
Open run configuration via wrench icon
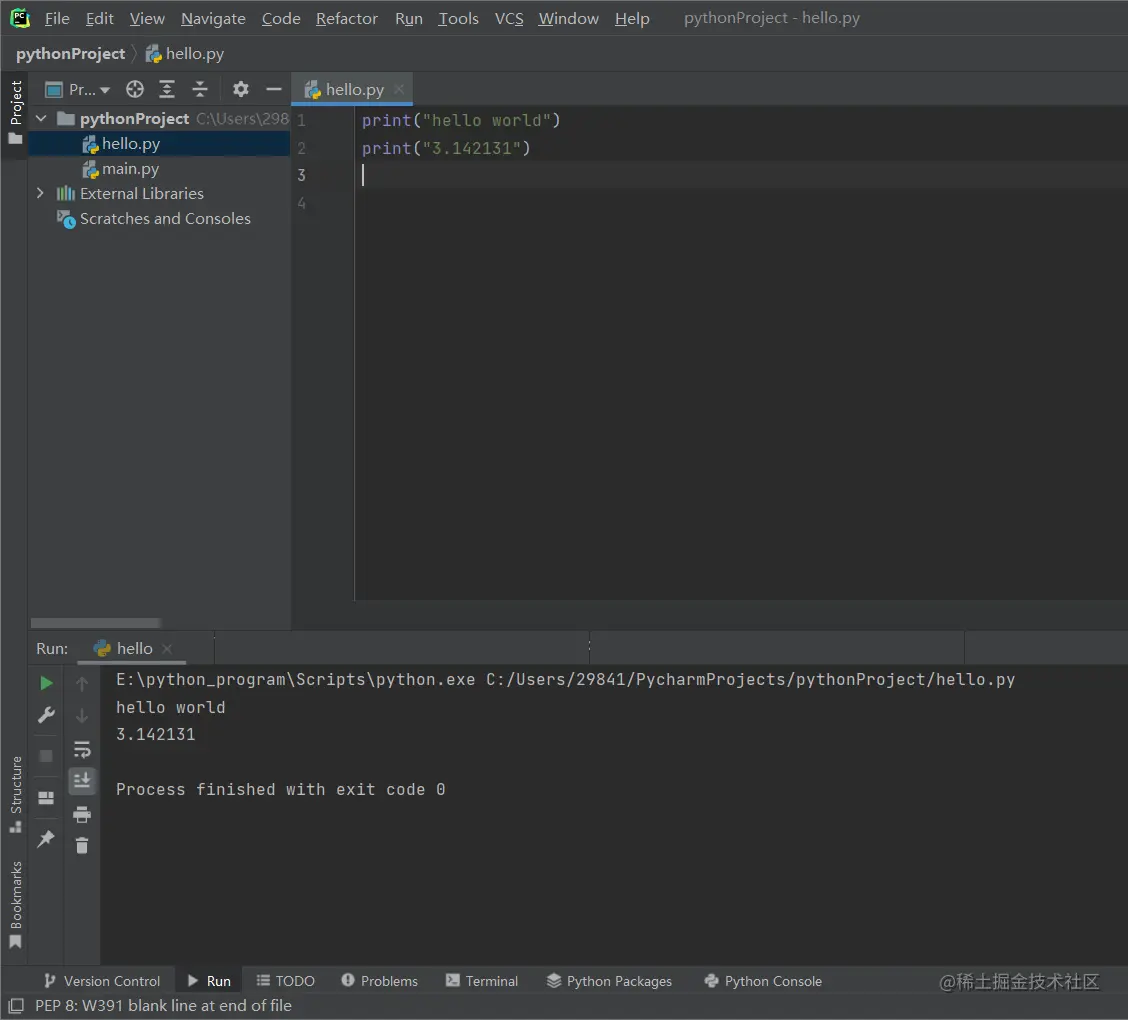pos(46,715)
